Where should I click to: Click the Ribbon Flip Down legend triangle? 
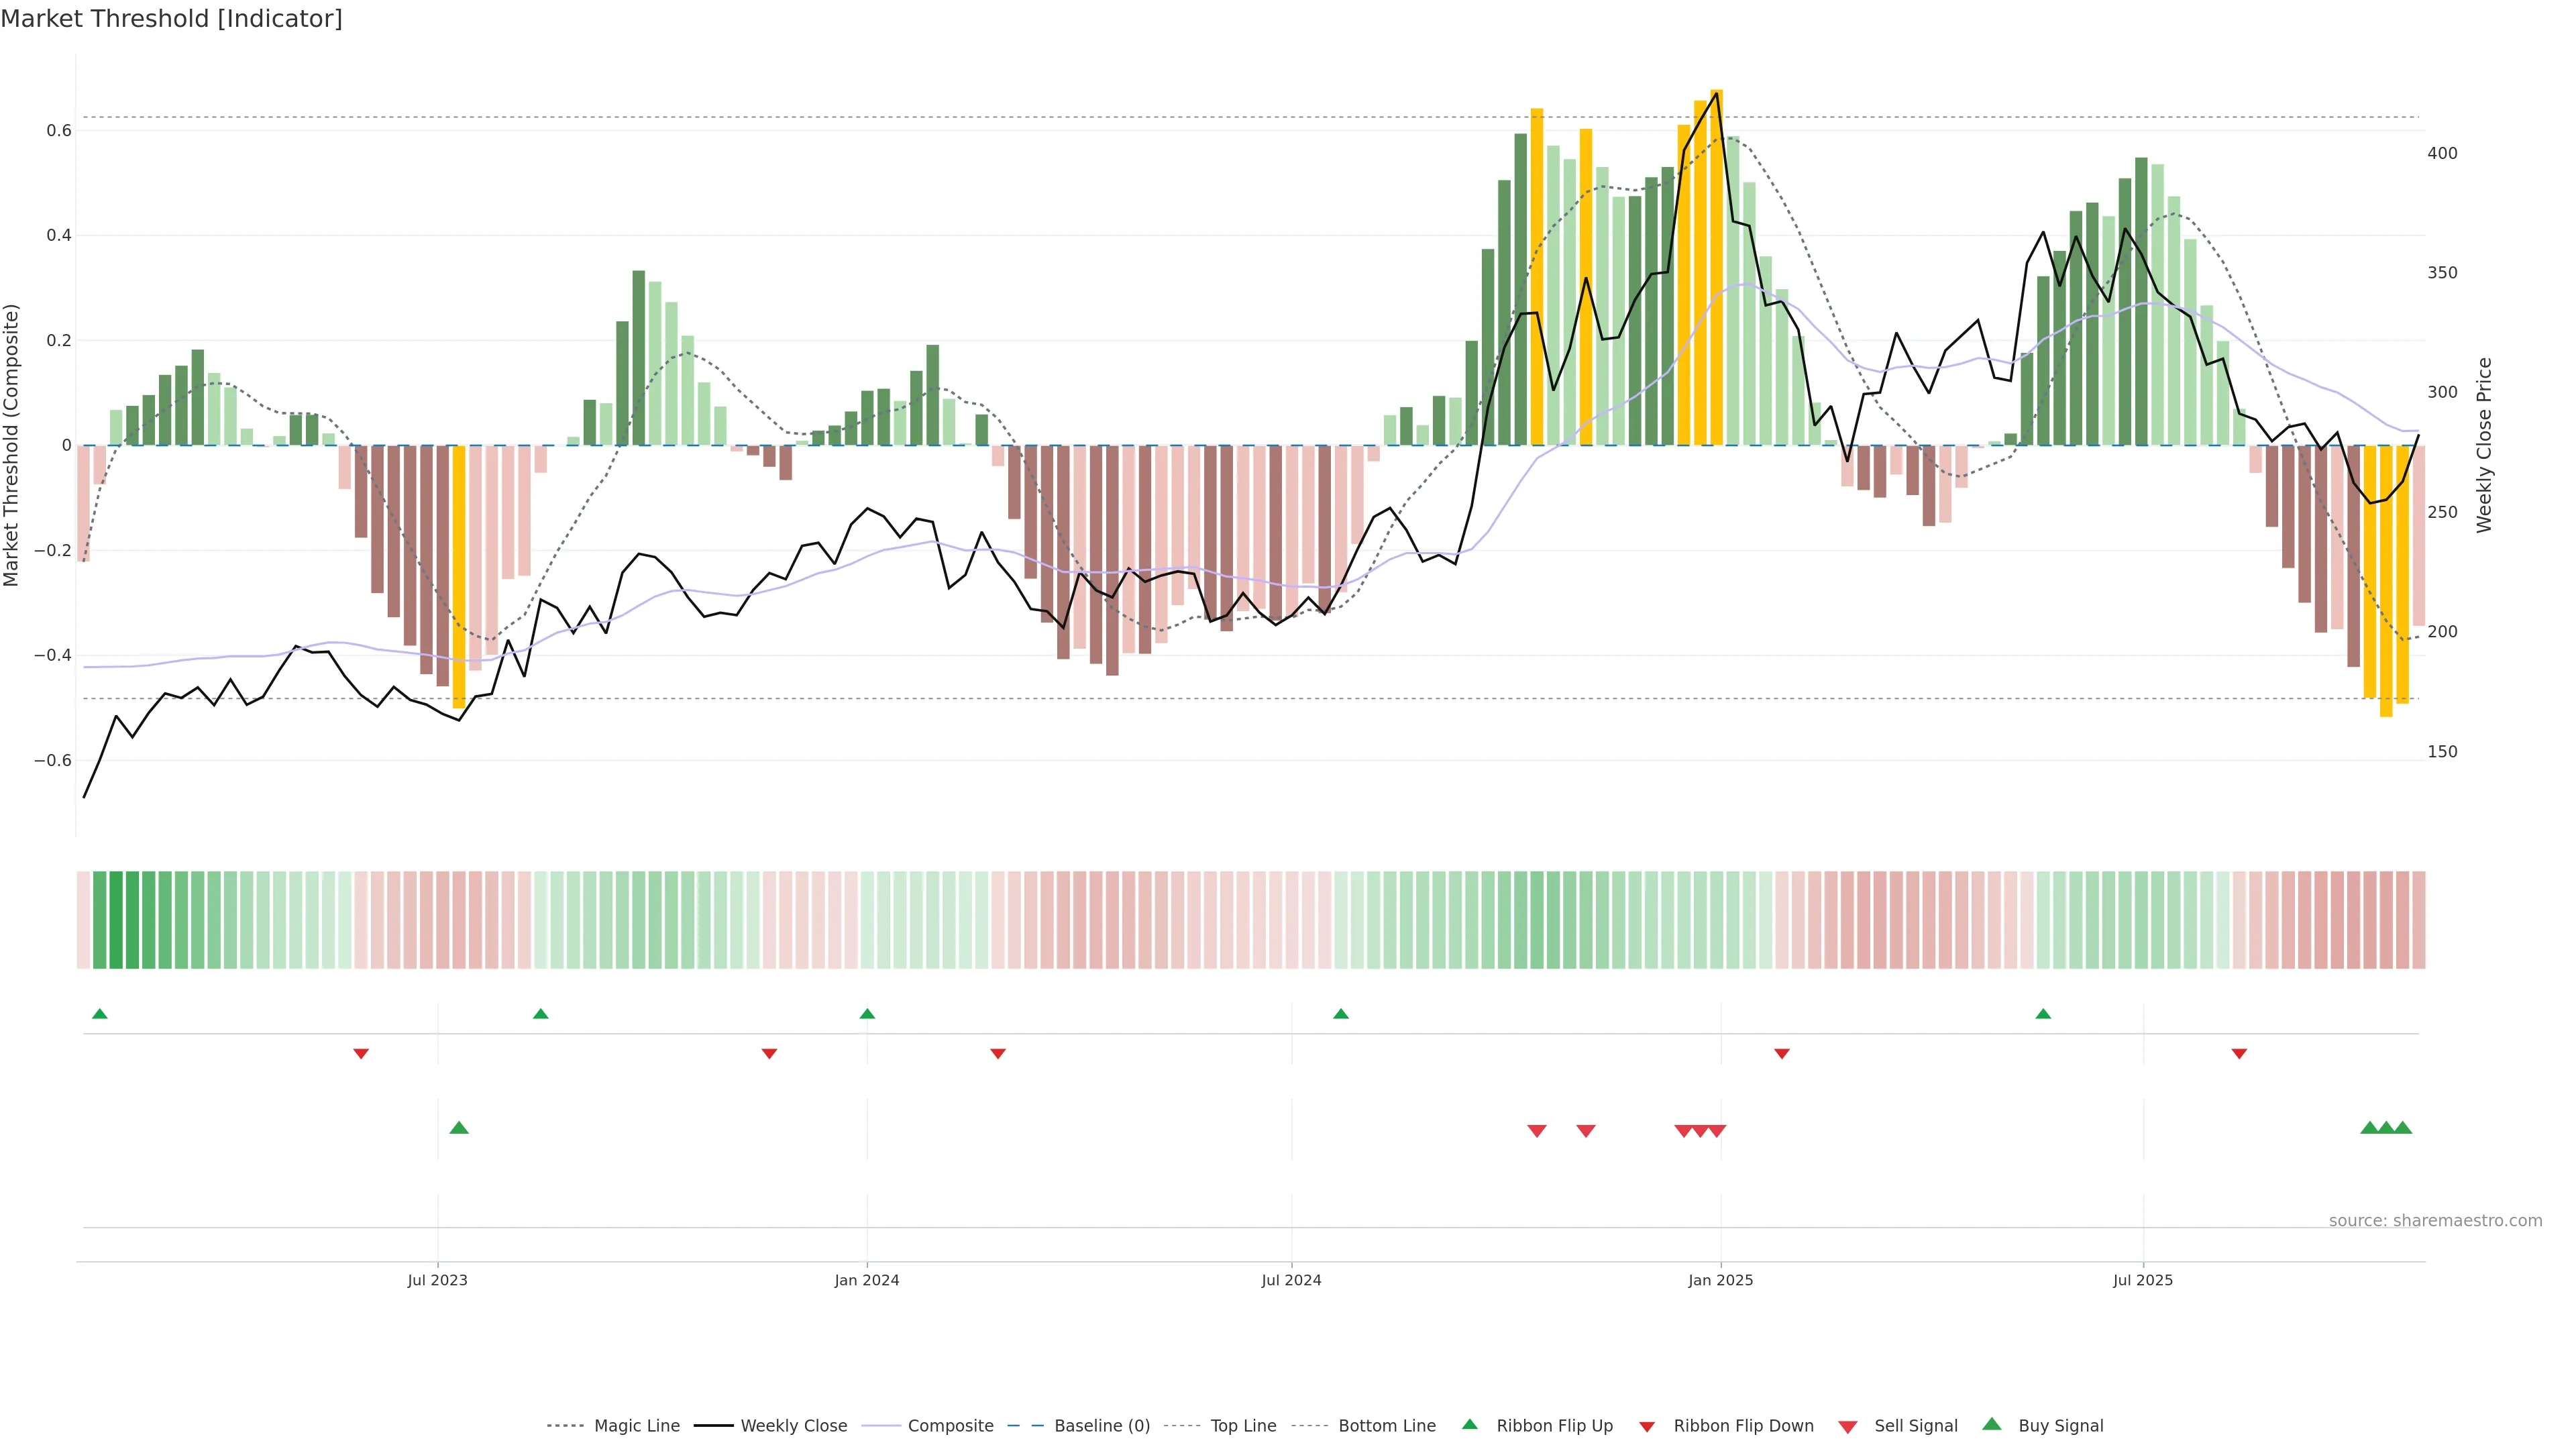(x=1647, y=1427)
